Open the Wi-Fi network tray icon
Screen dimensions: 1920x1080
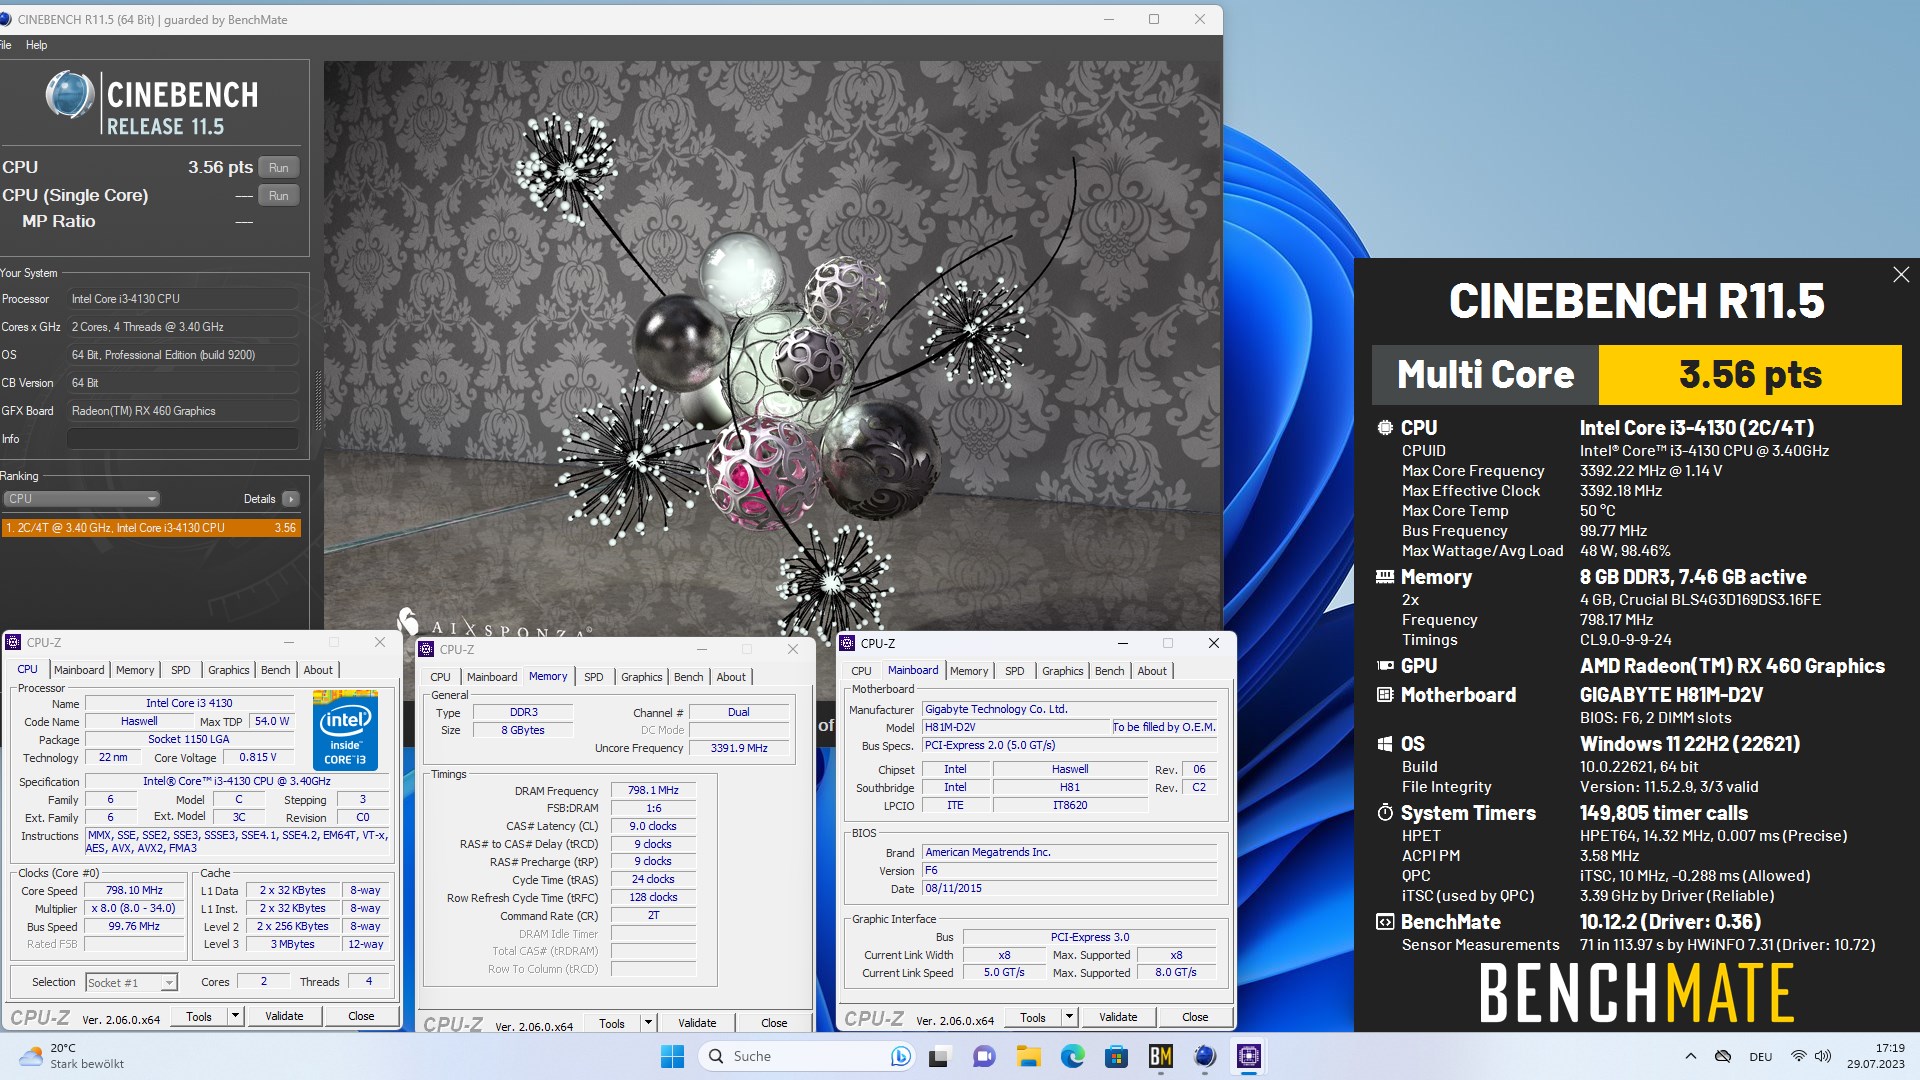(1798, 1057)
